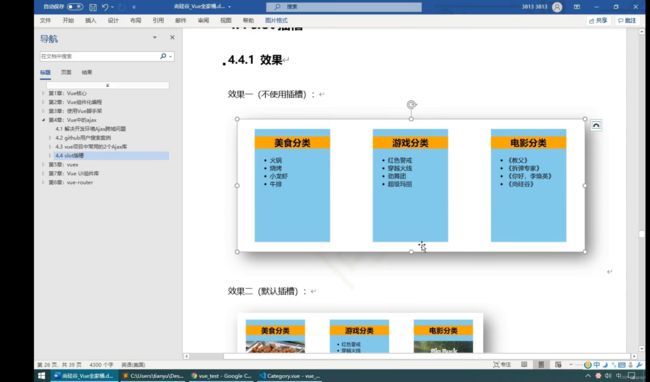Open the document title dropdown arrow
The height and width of the screenshot is (382, 650).
(229, 7)
